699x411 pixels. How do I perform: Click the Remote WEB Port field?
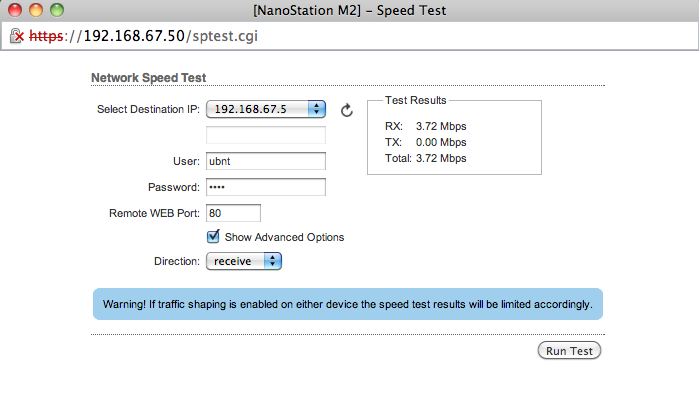pos(233,213)
